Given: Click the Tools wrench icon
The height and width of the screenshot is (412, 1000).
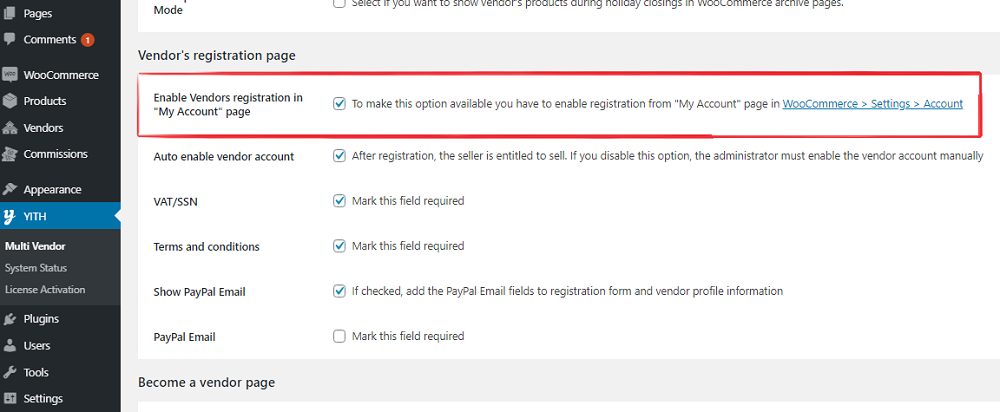Looking at the screenshot, I should point(10,372).
